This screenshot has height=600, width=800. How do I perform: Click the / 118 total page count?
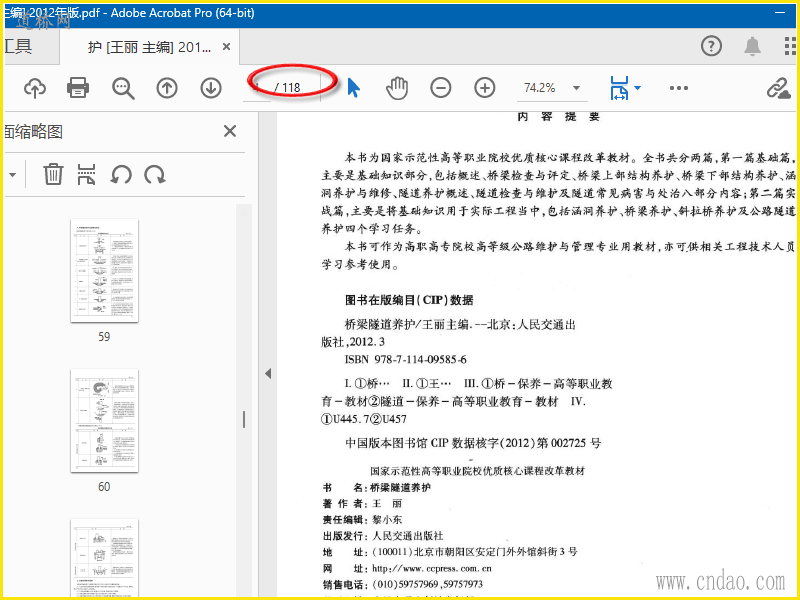point(288,88)
